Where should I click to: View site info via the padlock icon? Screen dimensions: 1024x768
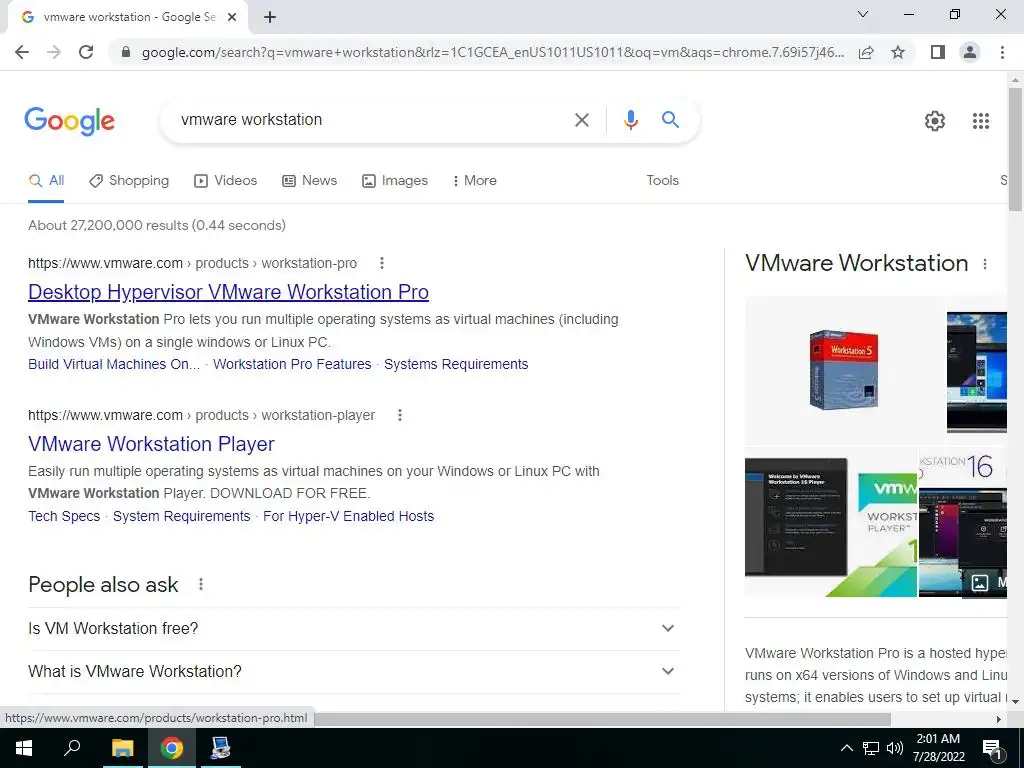tap(126, 52)
